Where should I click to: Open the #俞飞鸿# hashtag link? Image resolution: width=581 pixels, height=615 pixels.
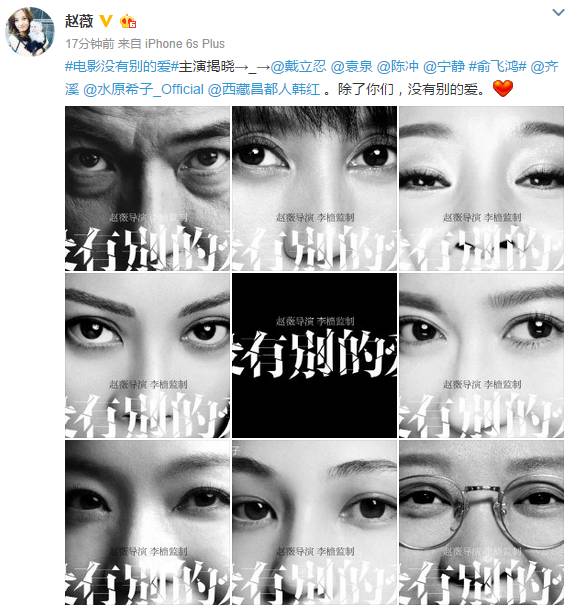pyautogui.click(x=497, y=66)
